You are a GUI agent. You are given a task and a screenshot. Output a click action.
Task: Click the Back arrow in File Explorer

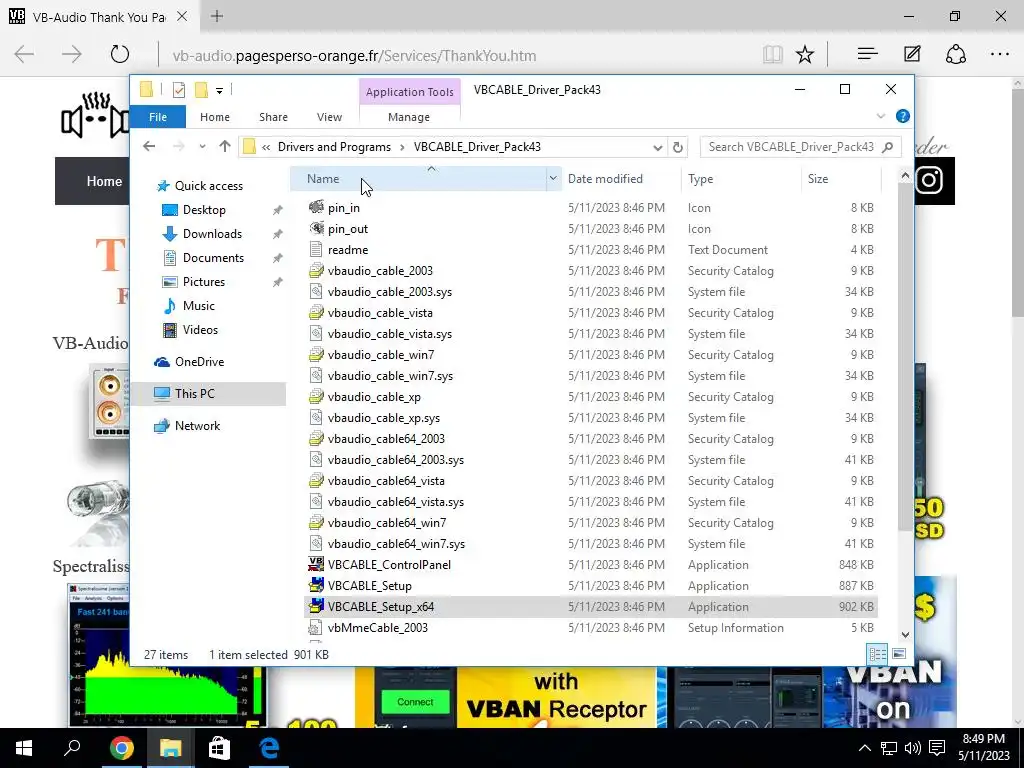coord(149,146)
